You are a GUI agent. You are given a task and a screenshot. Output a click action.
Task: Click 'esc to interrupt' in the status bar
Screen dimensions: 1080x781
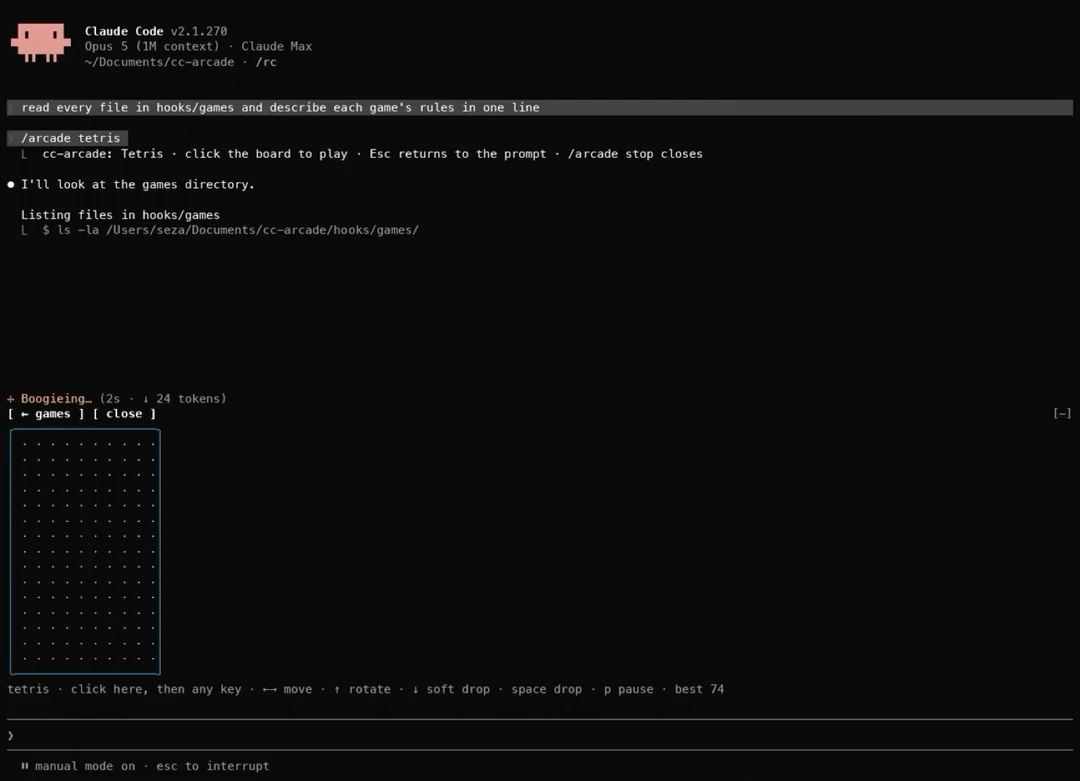[x=213, y=766]
